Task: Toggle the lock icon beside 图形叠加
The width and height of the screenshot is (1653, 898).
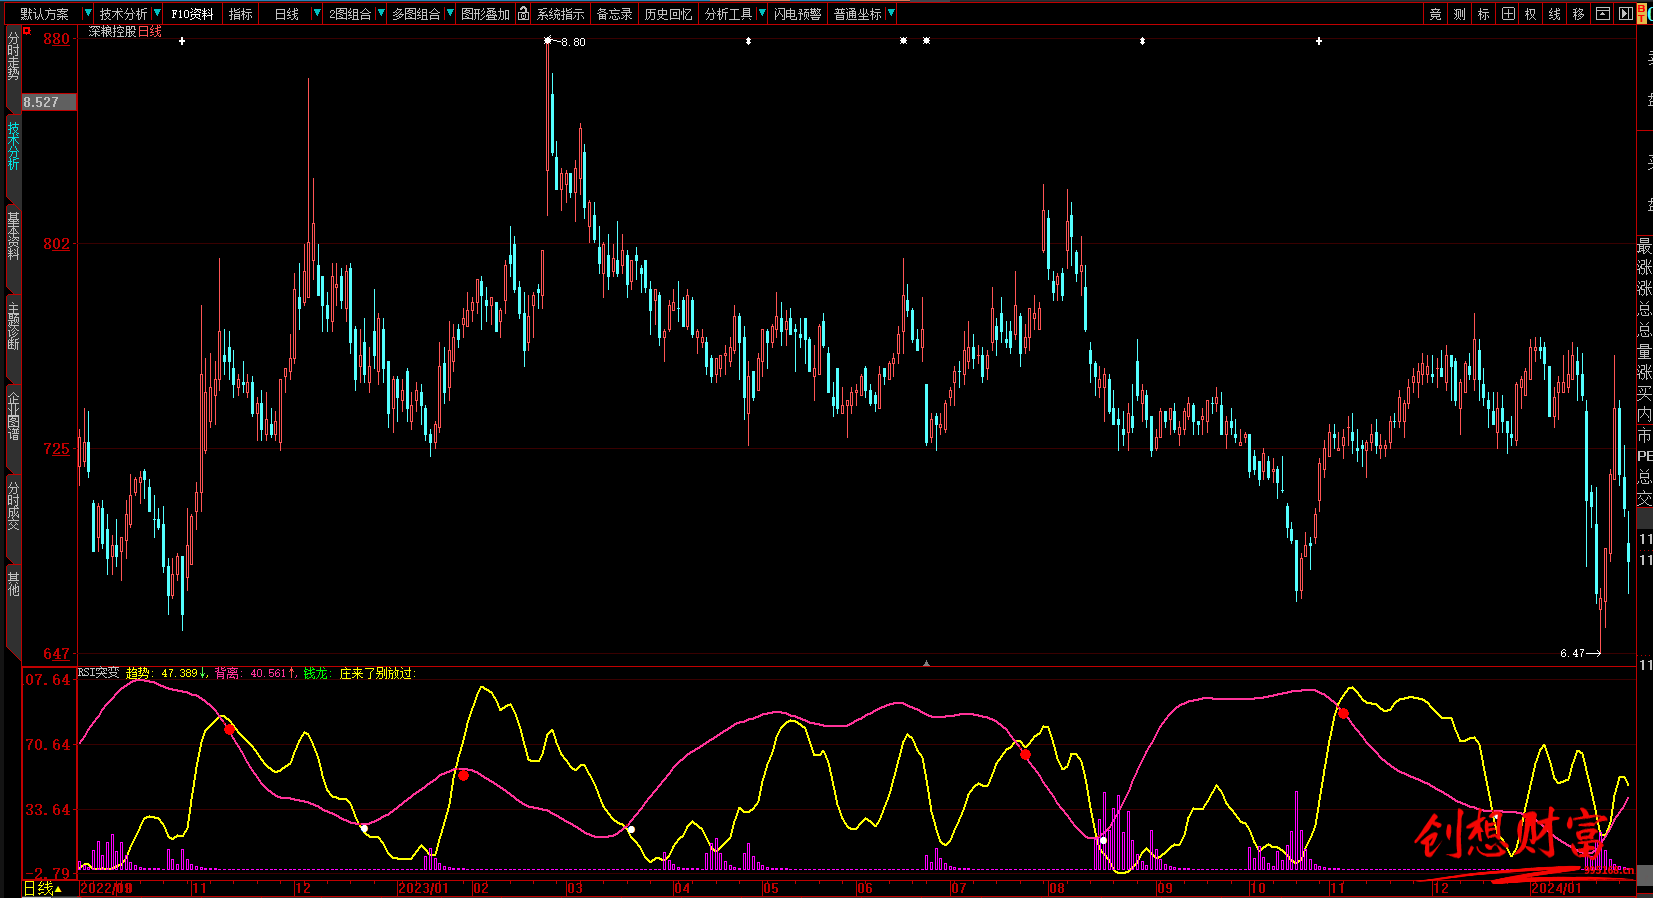Action: coord(523,13)
